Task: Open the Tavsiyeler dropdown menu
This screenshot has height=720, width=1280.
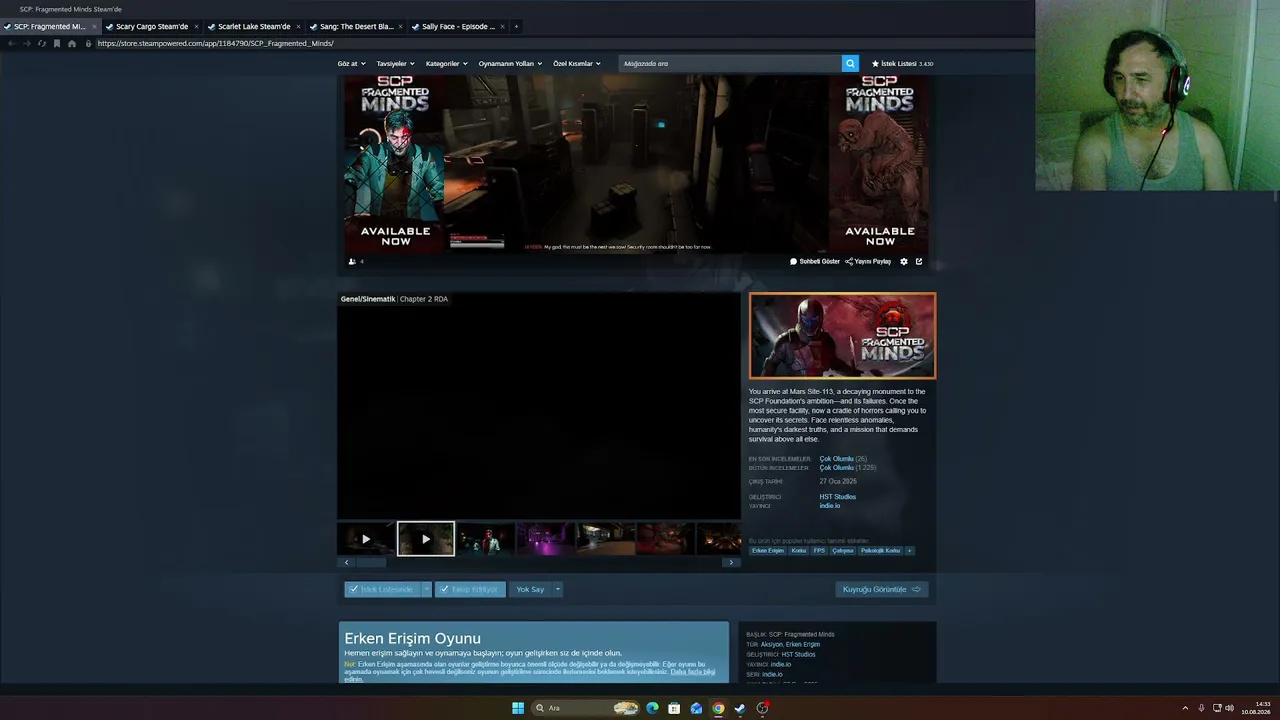Action: 395,64
